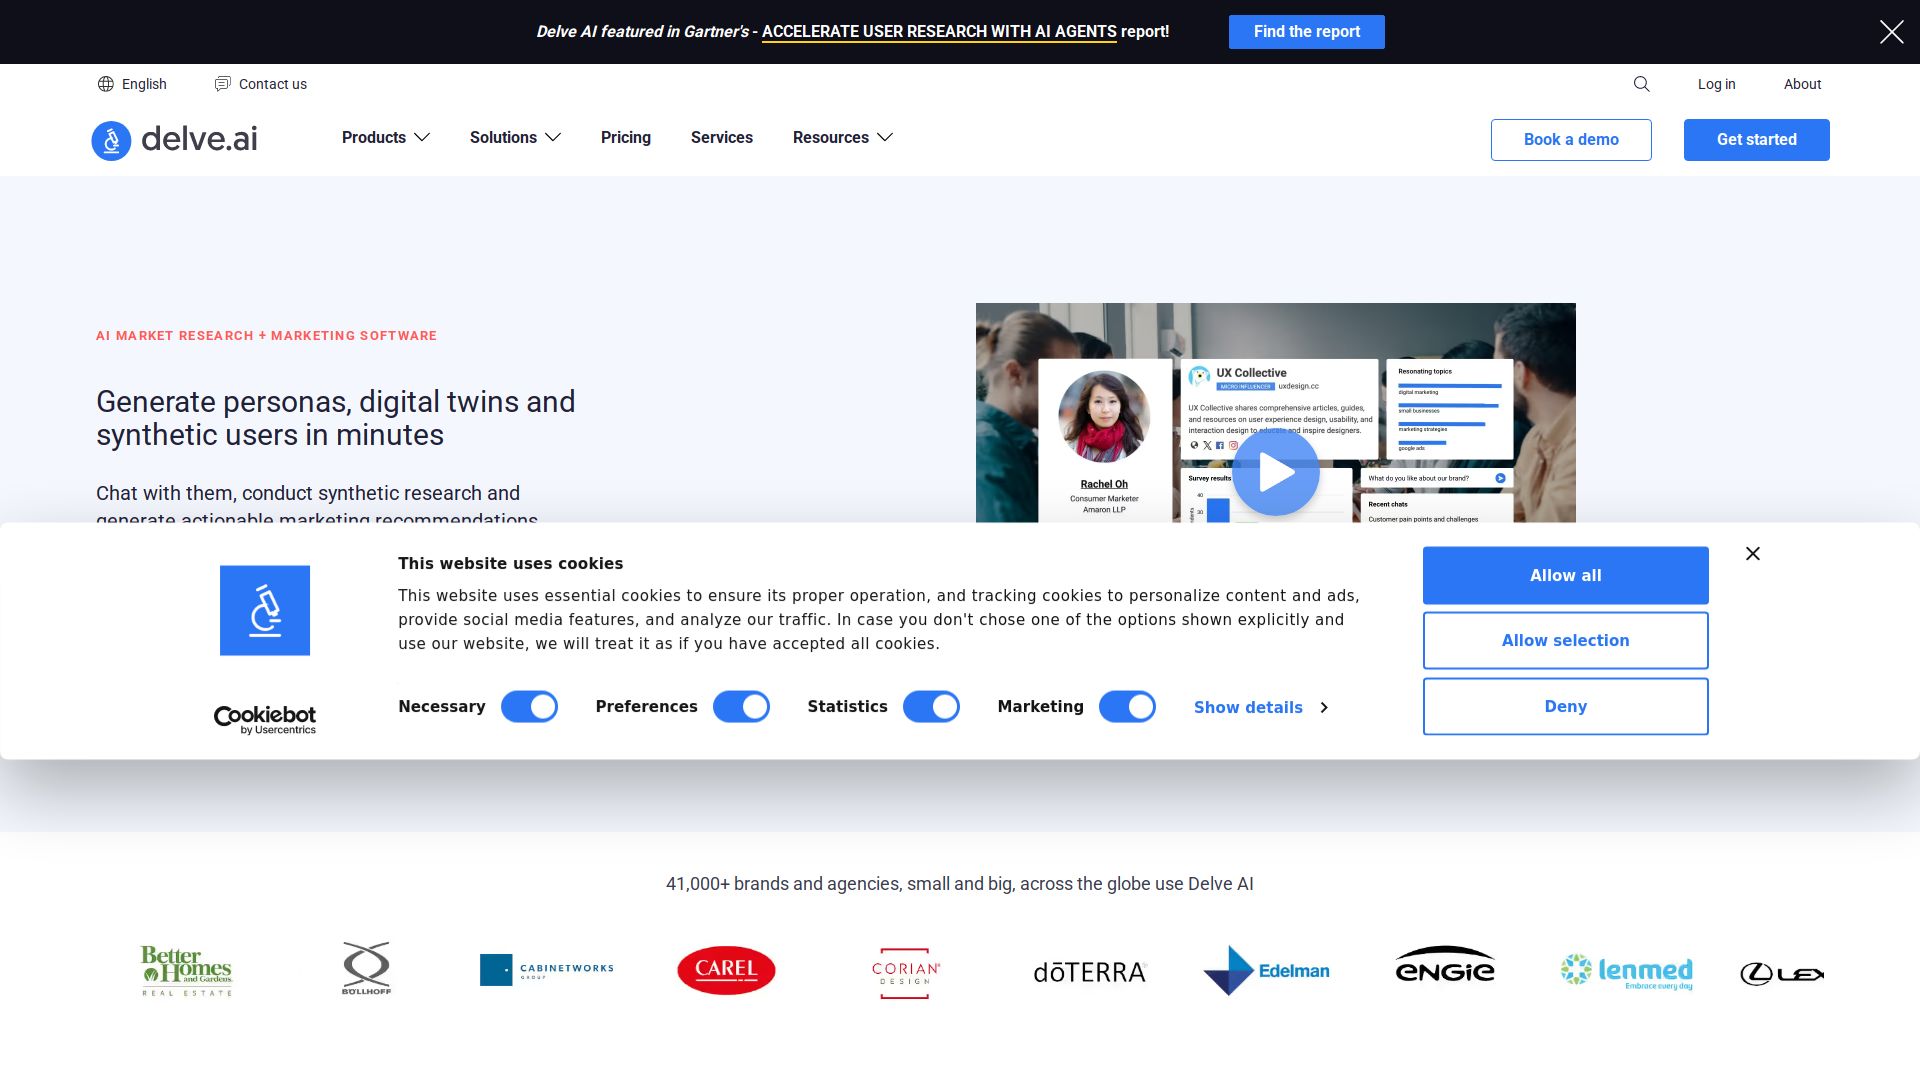Image resolution: width=1920 pixels, height=1080 pixels.
Task: Click the CAREL brand logo
Action: 726,970
